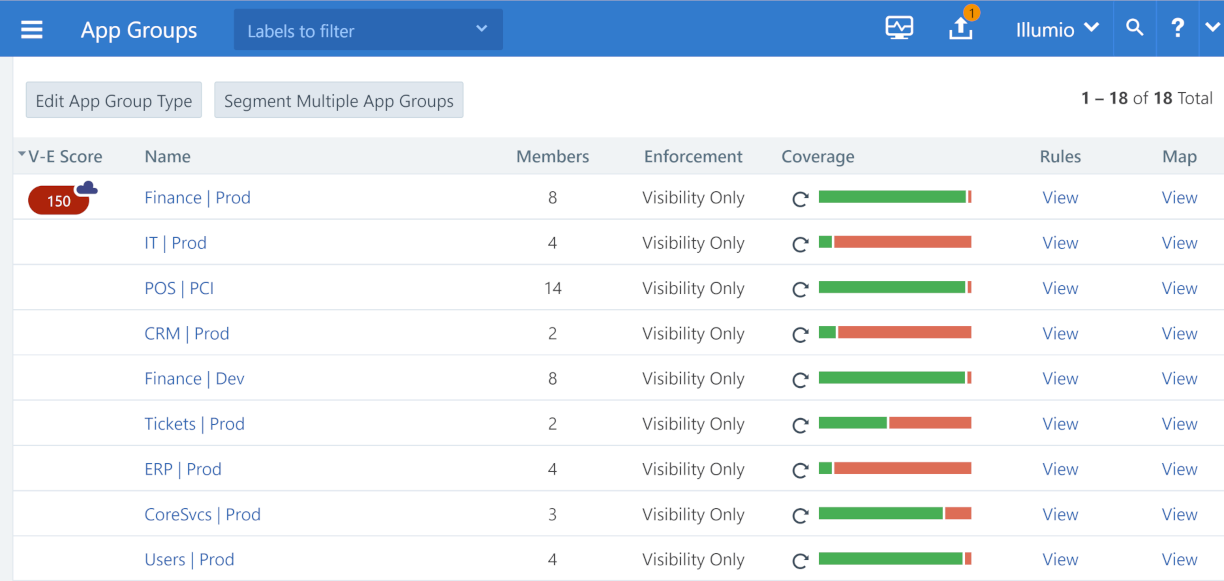The image size is (1224, 581).
Task: Sort by V-E Score column
Action: point(60,156)
